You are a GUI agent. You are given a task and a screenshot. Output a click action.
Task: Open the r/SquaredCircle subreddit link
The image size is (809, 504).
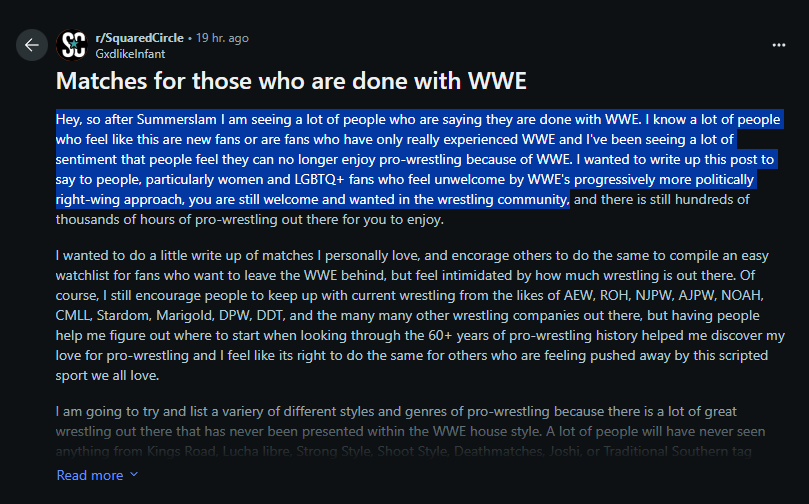coord(139,38)
